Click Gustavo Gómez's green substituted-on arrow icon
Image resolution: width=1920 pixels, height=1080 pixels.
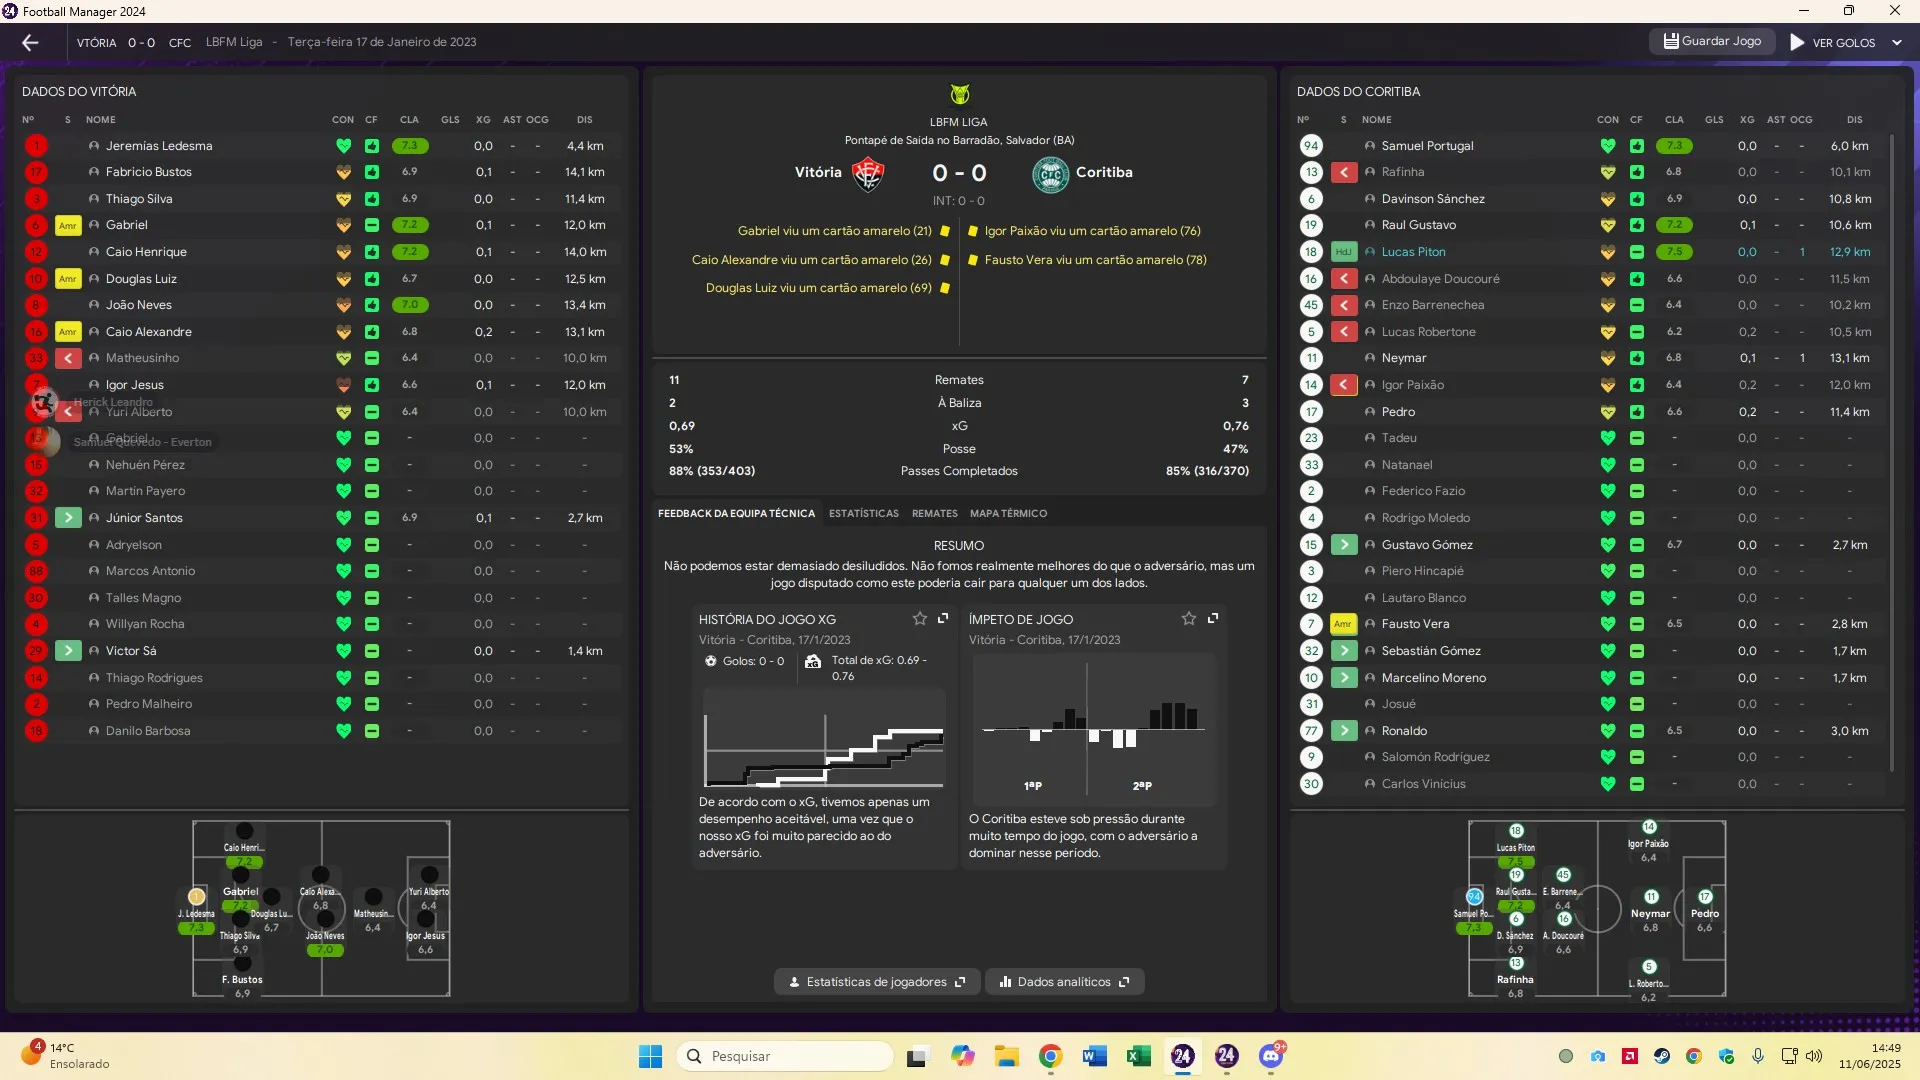[x=1343, y=545]
